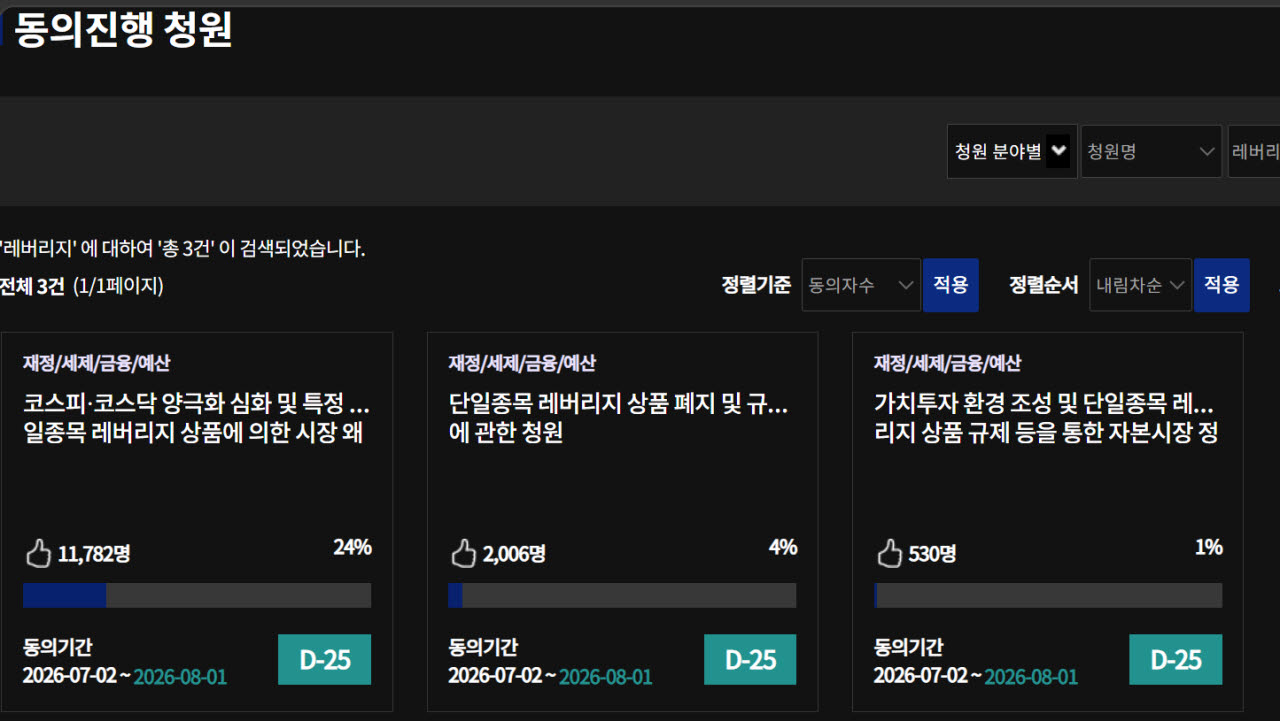Click 재정/세제/금융/예산 tag on the 2,006명 card

pyautogui.click(x=522, y=363)
